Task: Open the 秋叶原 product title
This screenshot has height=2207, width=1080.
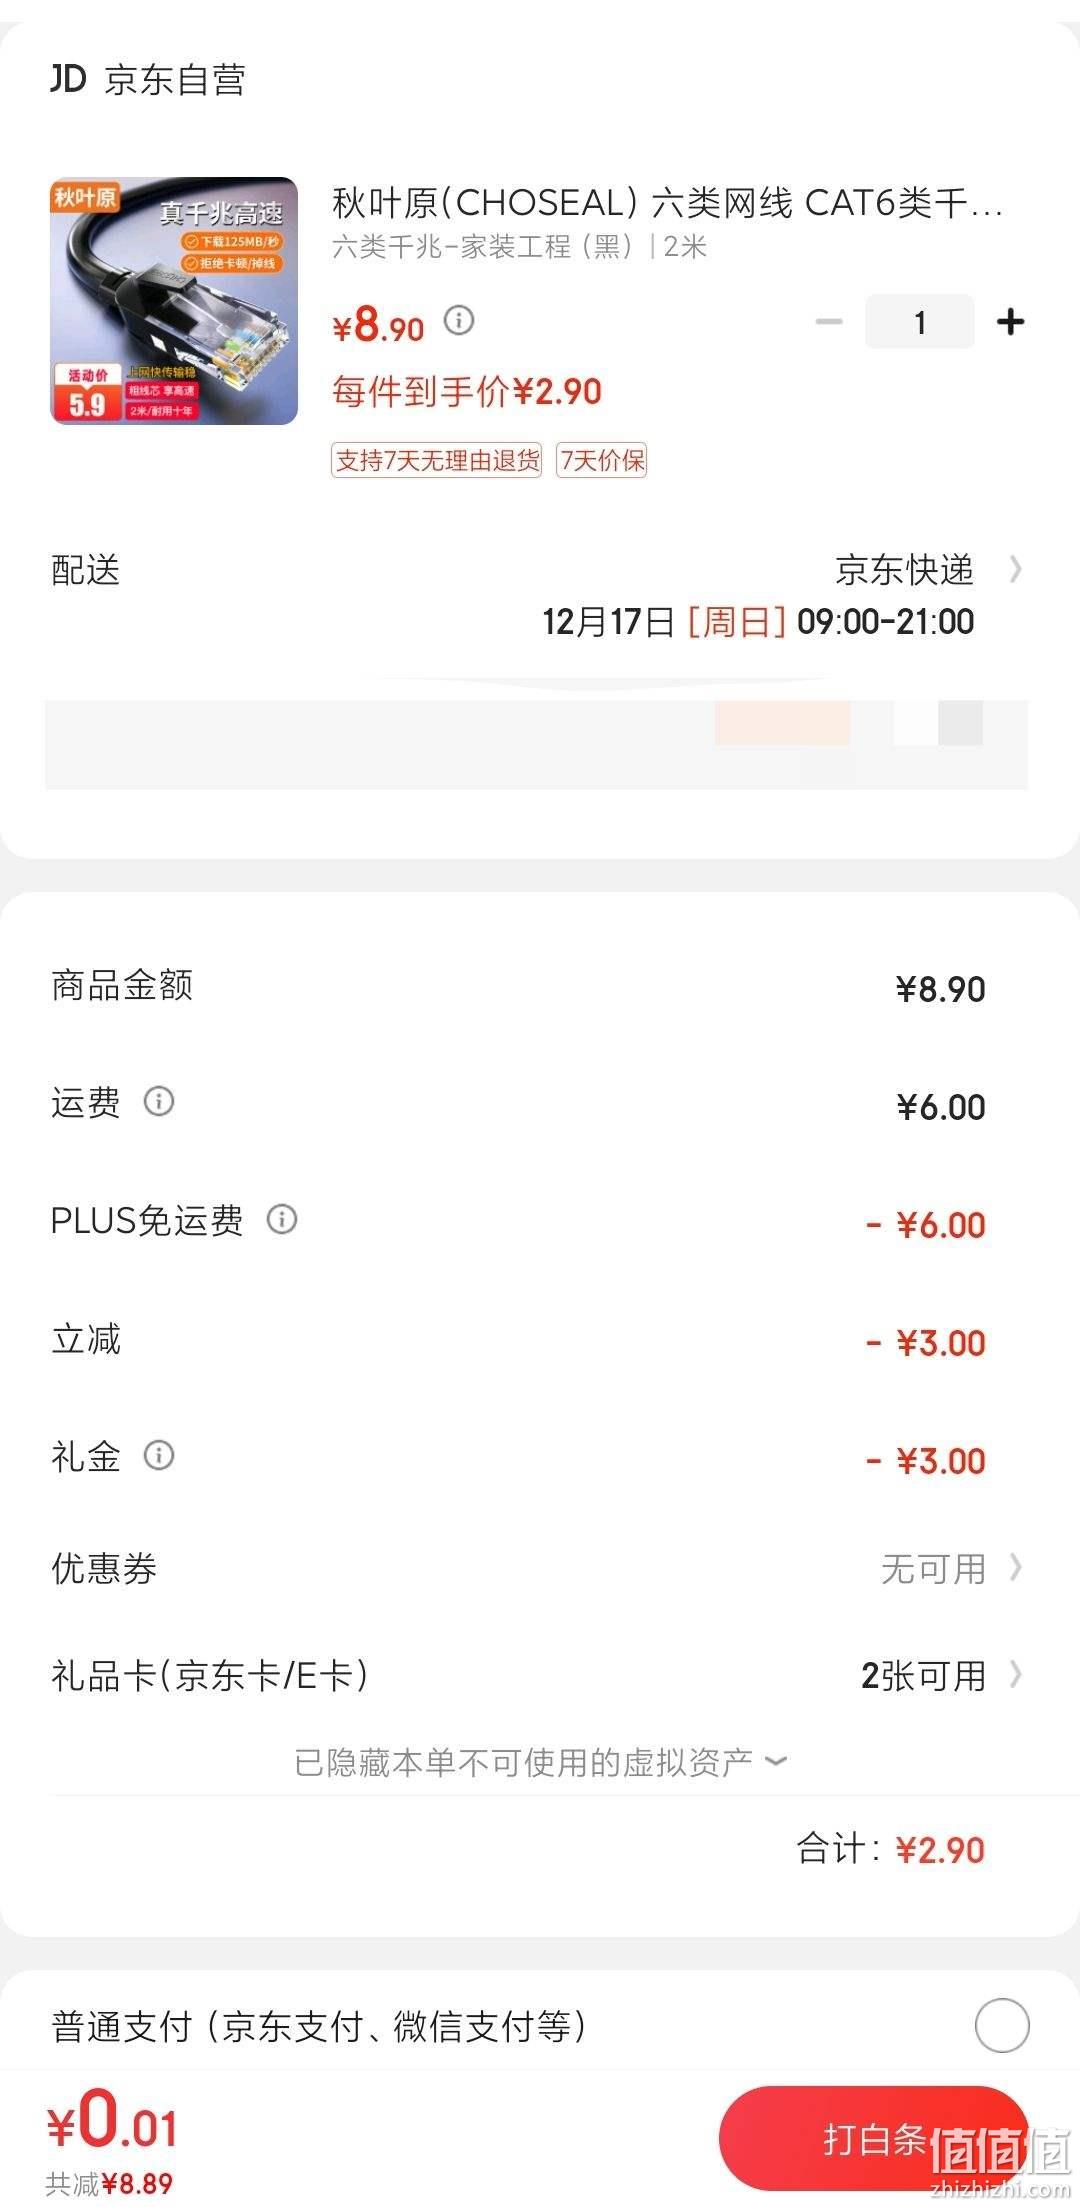Action: pyautogui.click(x=667, y=203)
